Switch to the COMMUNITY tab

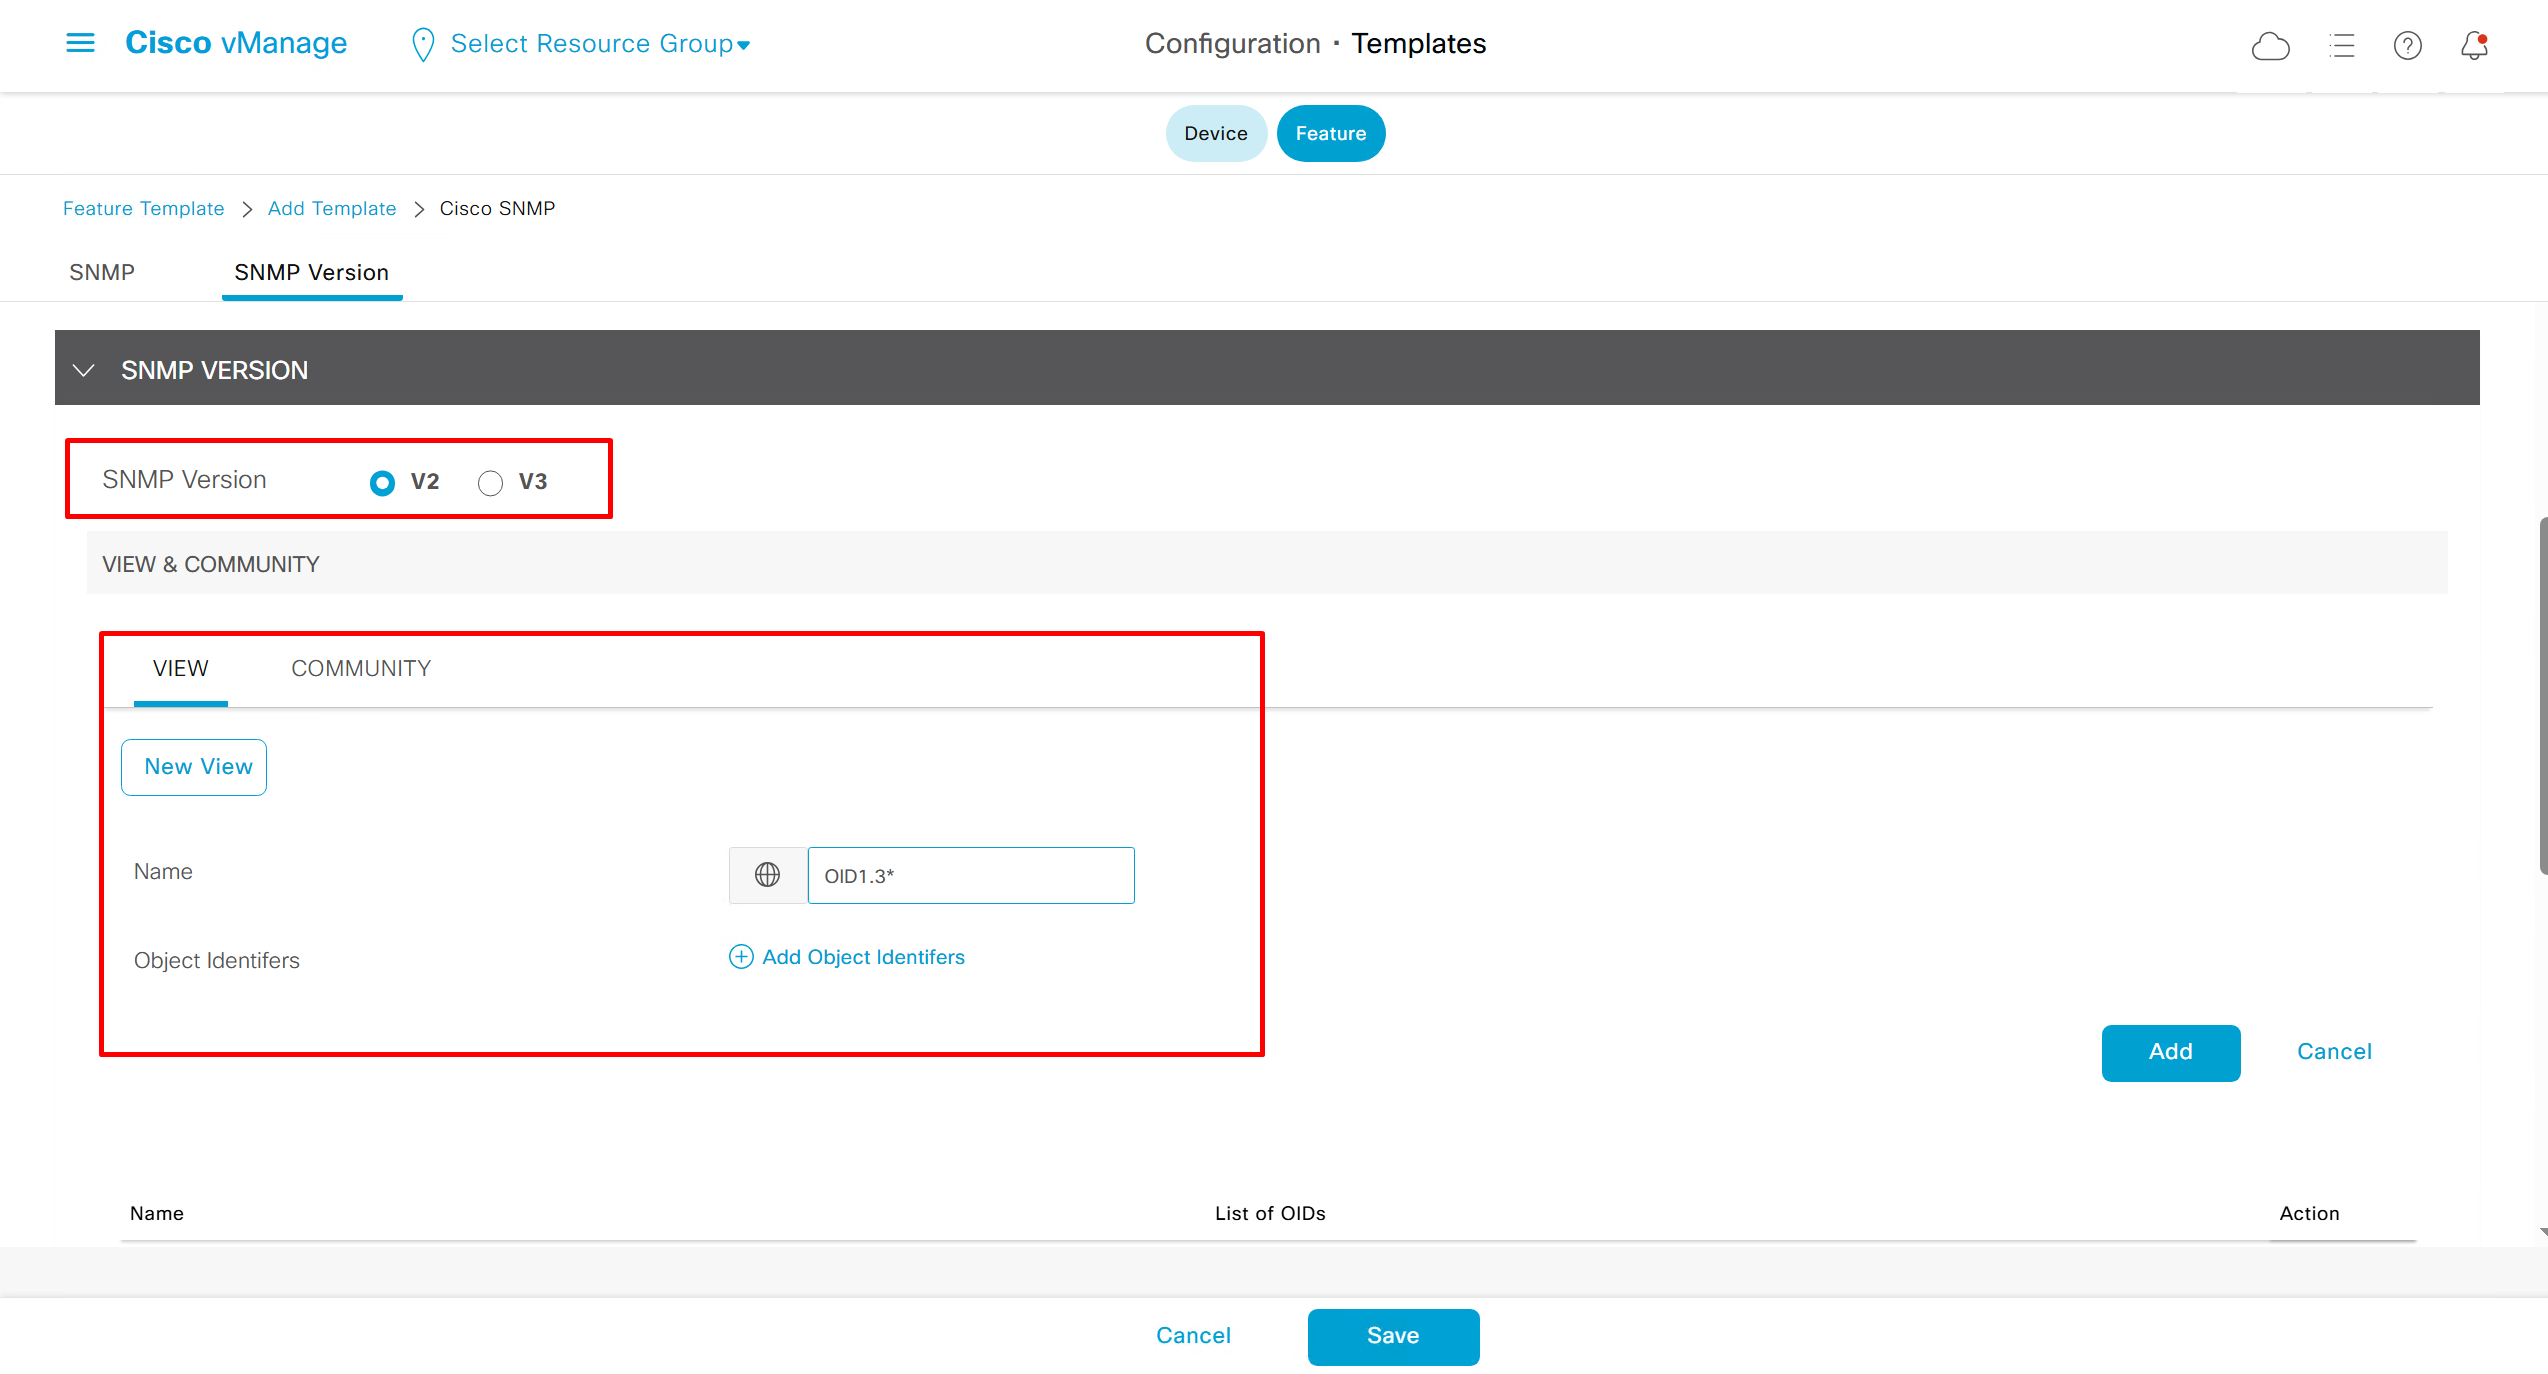(361, 668)
